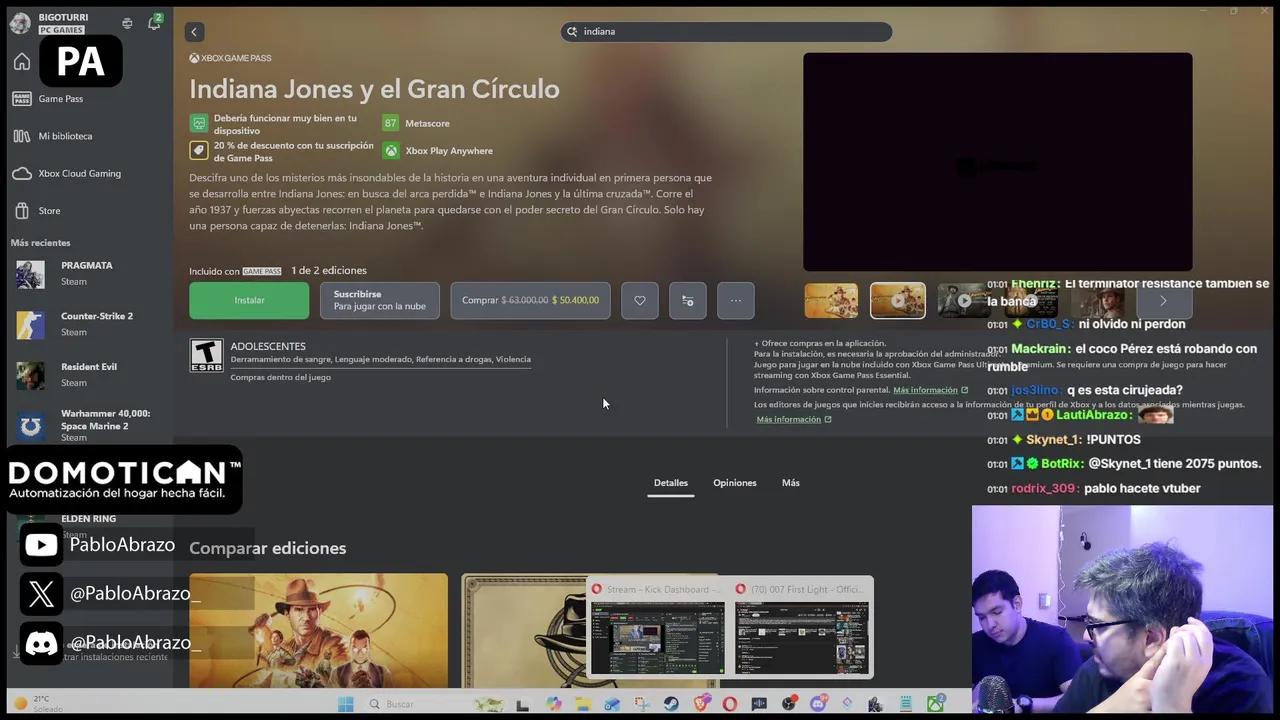The image size is (1280, 720).
Task: Add the game to wishlist with heart icon
Action: coord(640,300)
